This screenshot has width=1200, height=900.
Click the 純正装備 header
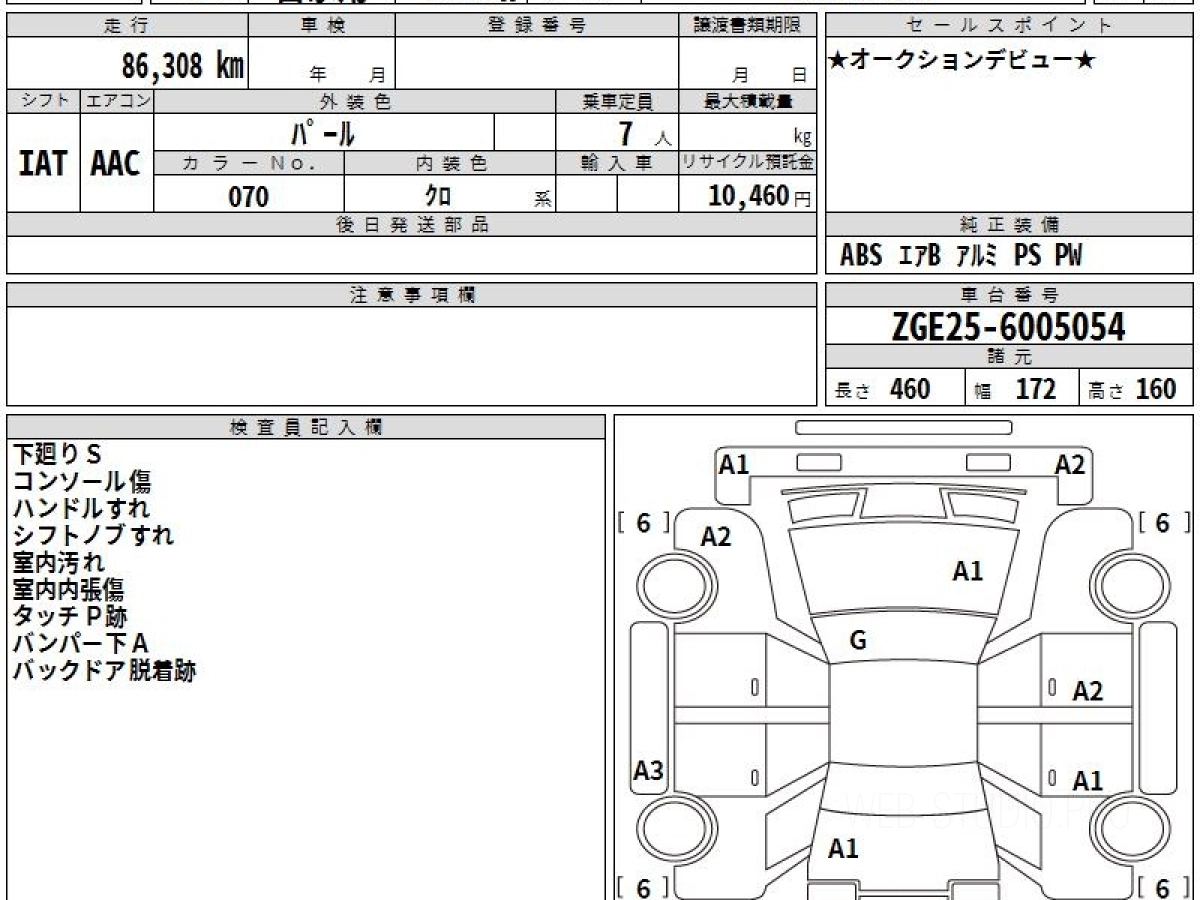click(x=1009, y=225)
